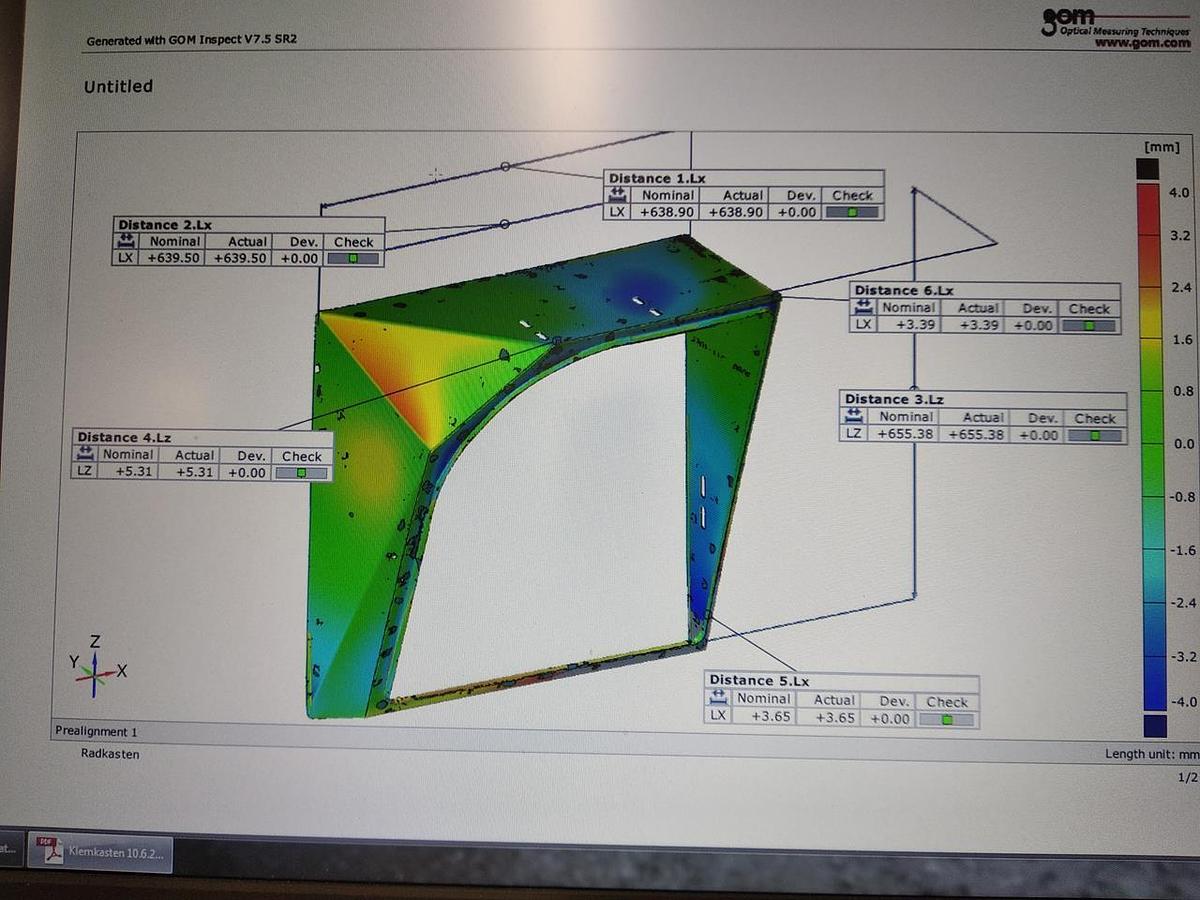Click actual value +638.90 in Distance 1.Lx
The image size is (1200, 900).
tap(735, 212)
